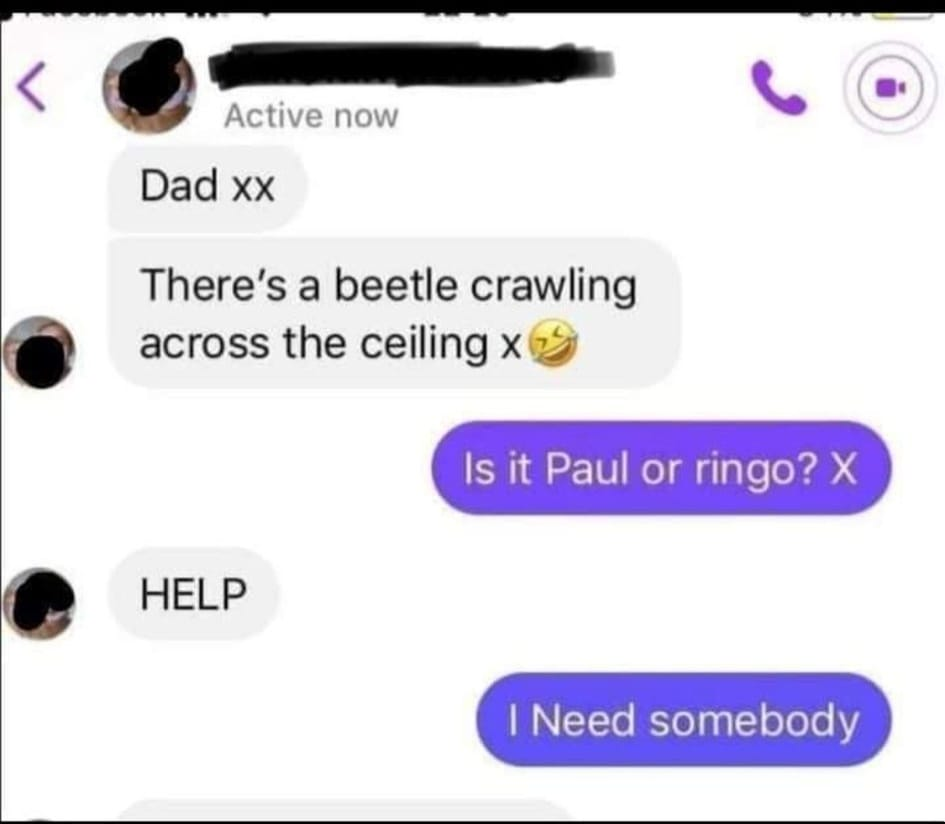
Task: Tap sender avatar beside HELP message
Action: (39, 603)
